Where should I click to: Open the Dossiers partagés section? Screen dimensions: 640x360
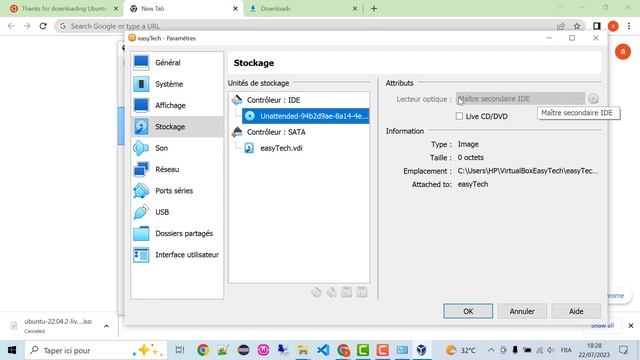pos(177,233)
